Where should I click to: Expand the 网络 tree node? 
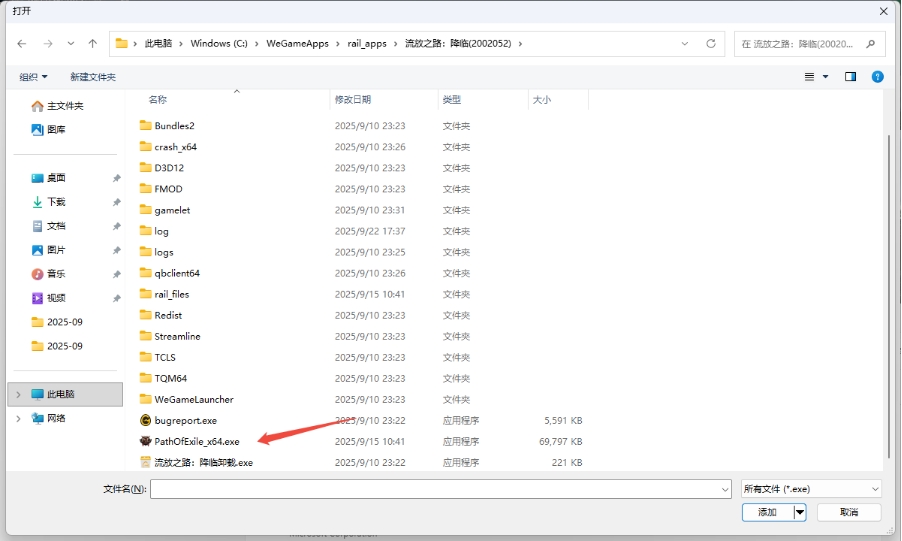point(18,418)
